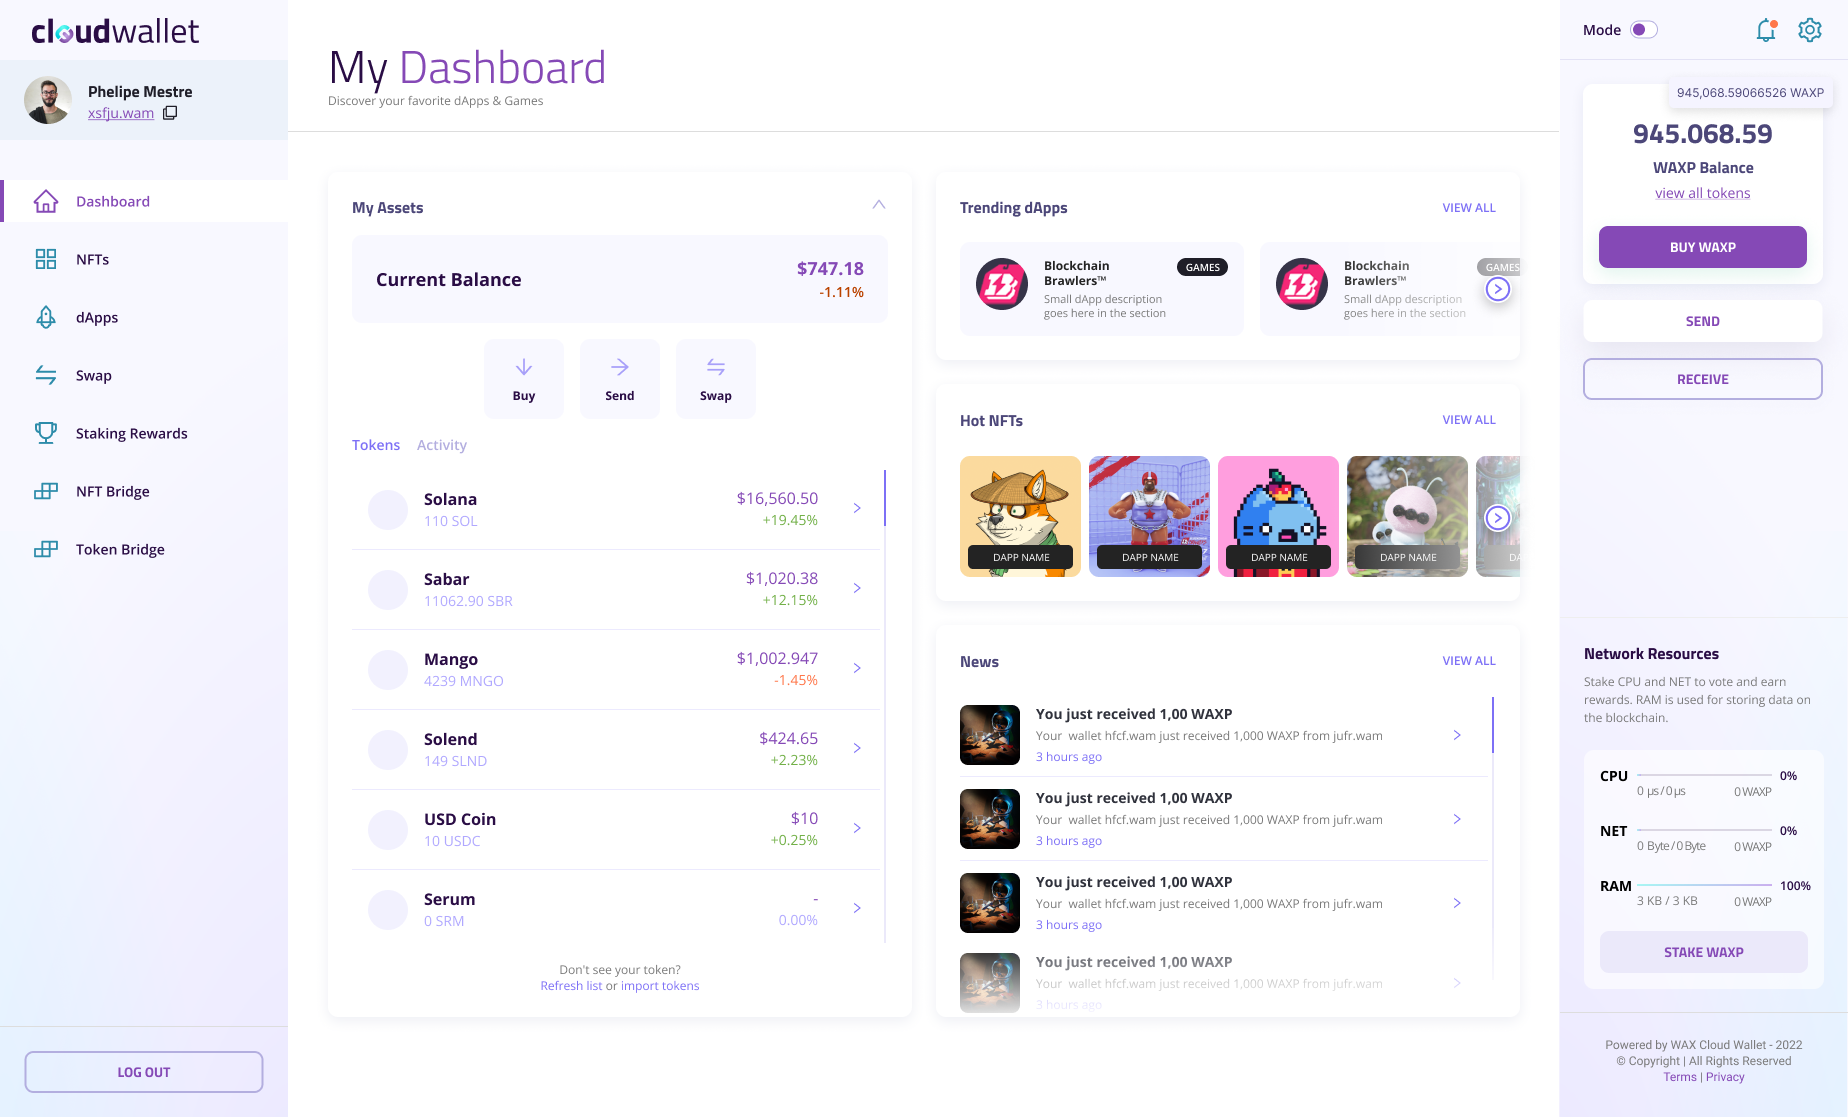The image size is (1848, 1117).
Task: Click the Mango token icon circle
Action: [x=388, y=670]
